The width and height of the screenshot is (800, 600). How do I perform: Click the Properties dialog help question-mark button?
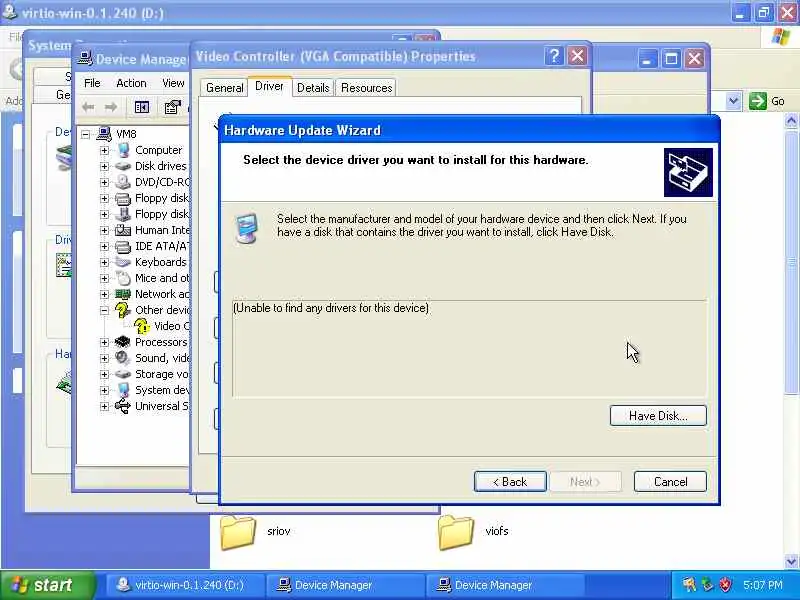[x=554, y=56]
